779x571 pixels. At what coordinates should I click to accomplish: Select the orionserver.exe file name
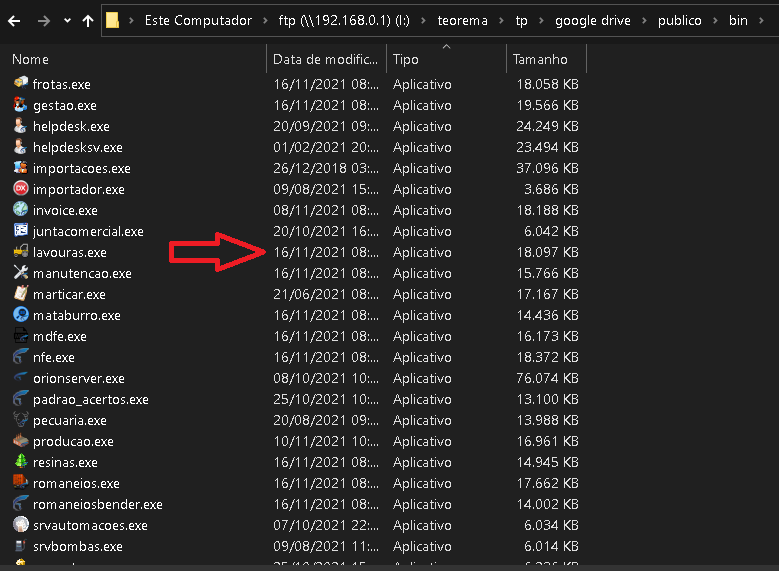tap(78, 379)
